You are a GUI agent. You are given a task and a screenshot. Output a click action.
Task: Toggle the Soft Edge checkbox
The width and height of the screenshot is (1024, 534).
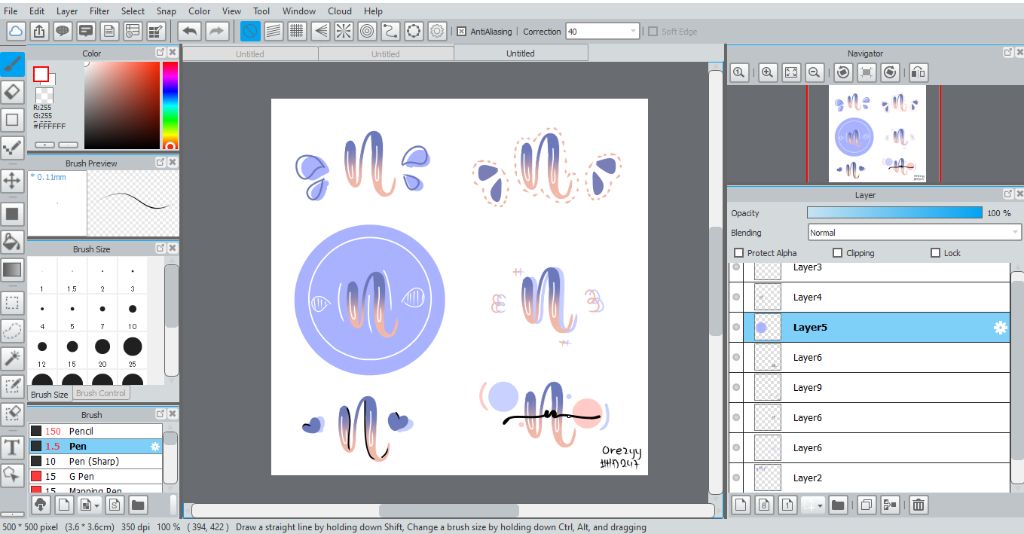tap(652, 31)
